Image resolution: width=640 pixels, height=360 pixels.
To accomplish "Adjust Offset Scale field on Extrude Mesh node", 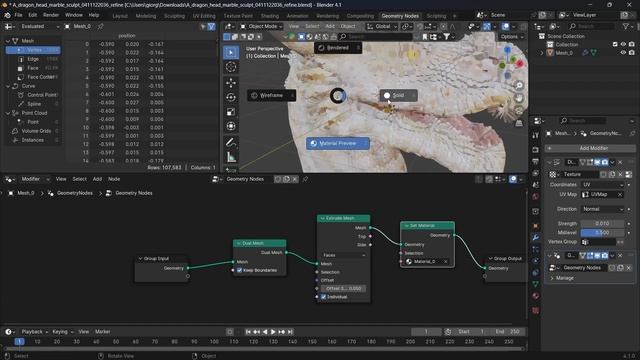I will (x=343, y=289).
